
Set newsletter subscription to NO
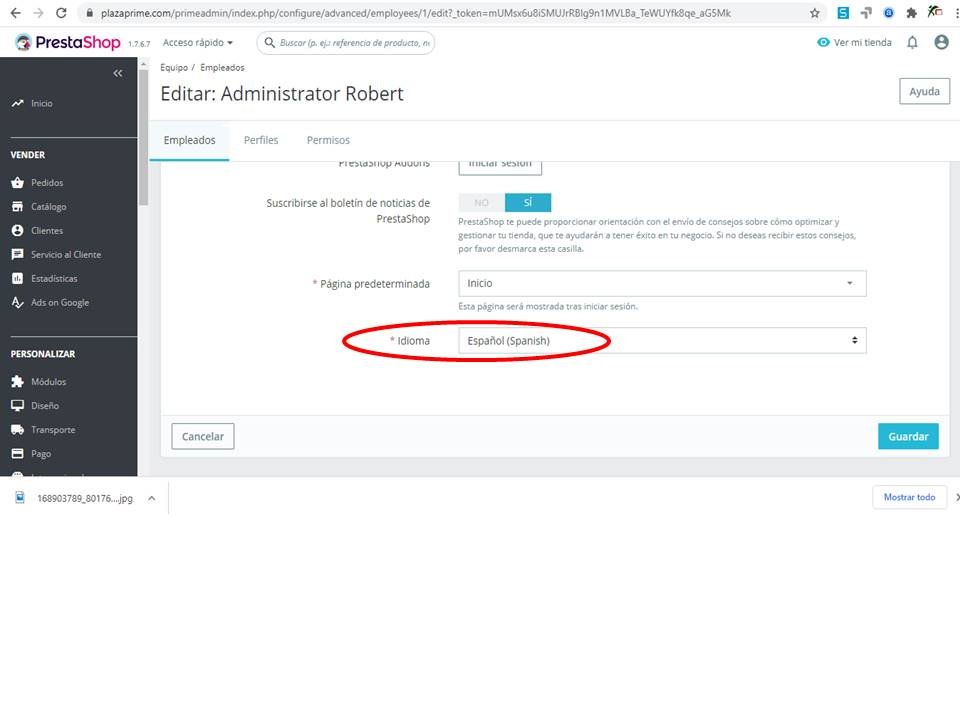[x=481, y=203]
